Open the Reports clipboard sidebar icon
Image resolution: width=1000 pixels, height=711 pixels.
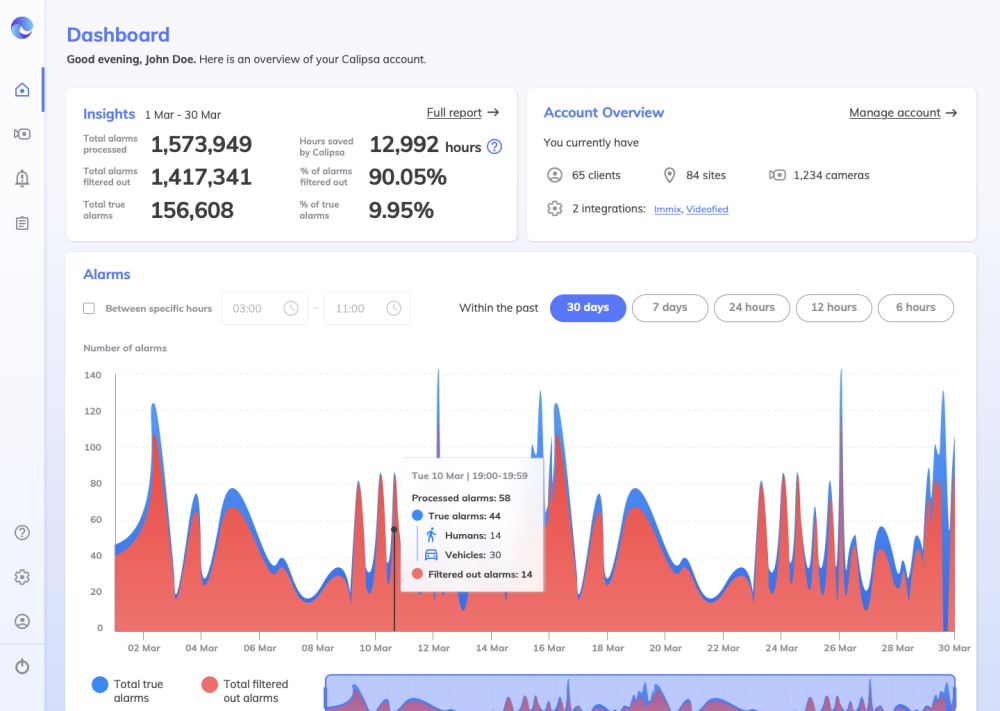pyautogui.click(x=22, y=223)
